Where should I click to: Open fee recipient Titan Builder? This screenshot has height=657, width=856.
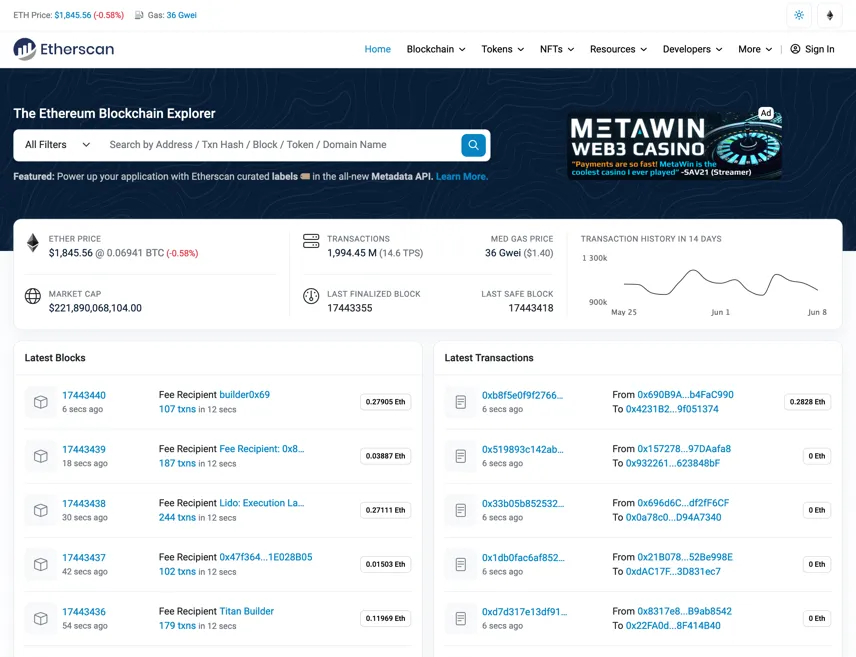click(x=247, y=611)
